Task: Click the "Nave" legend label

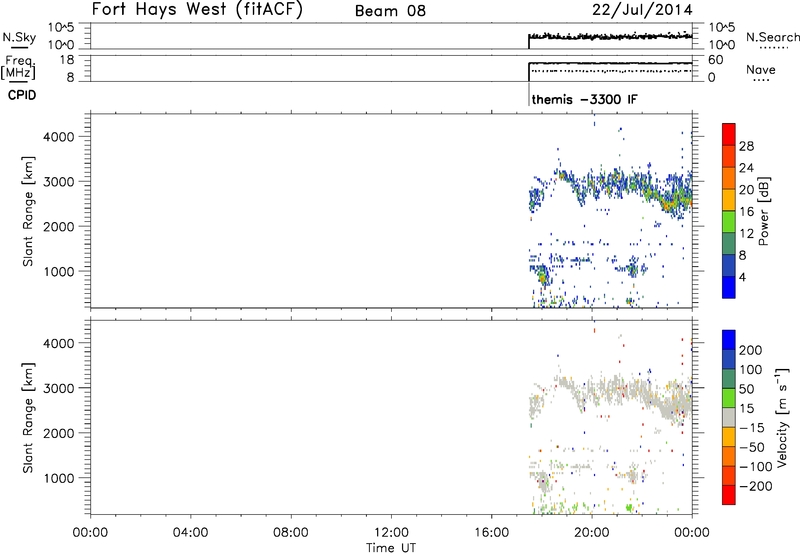Action: click(x=760, y=70)
